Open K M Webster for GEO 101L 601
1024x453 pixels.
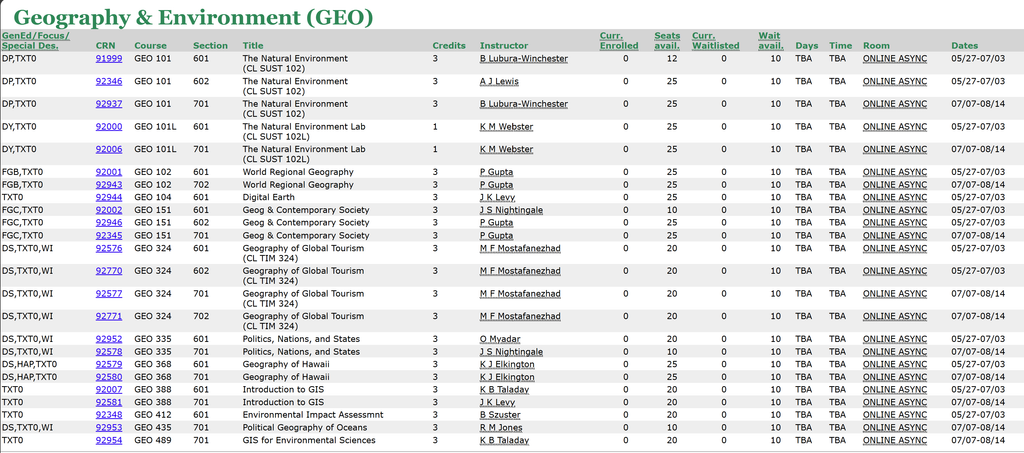(x=506, y=127)
